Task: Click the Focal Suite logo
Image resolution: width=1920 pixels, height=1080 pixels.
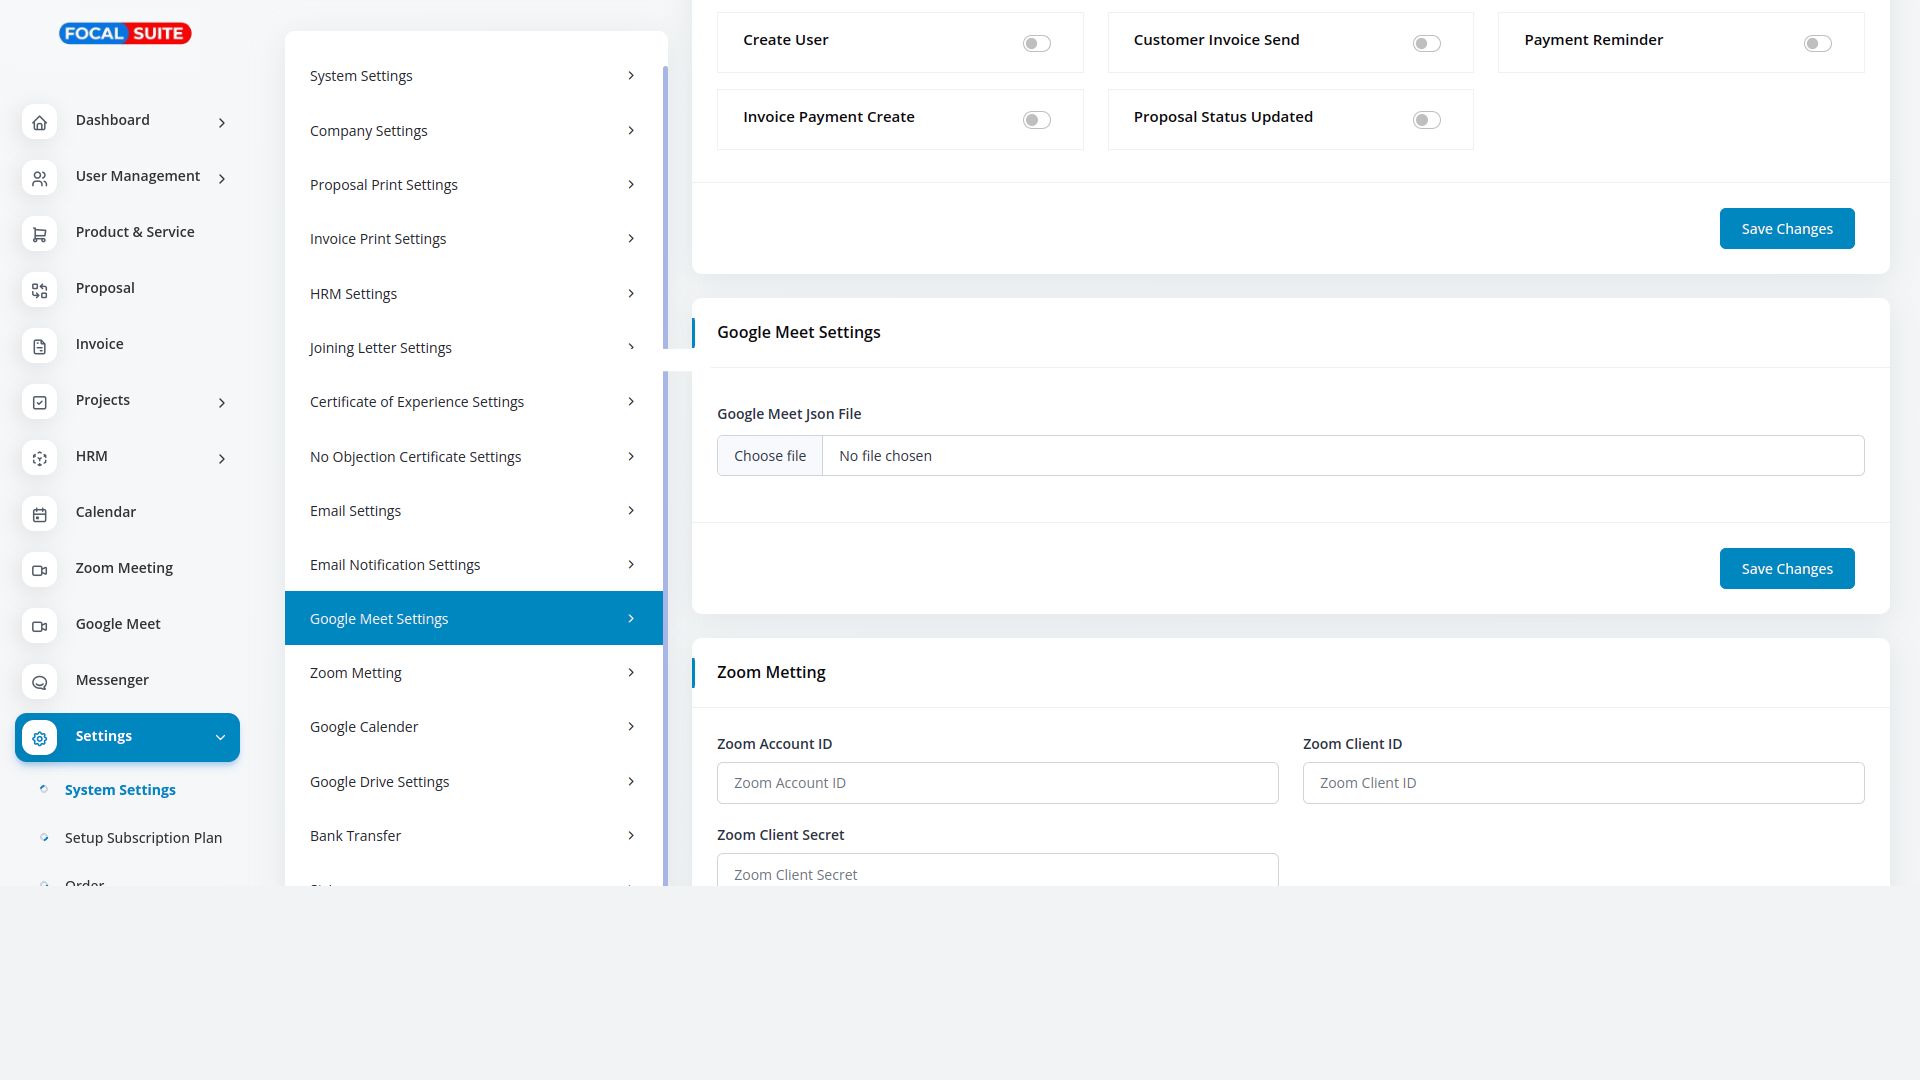Action: coord(125,33)
